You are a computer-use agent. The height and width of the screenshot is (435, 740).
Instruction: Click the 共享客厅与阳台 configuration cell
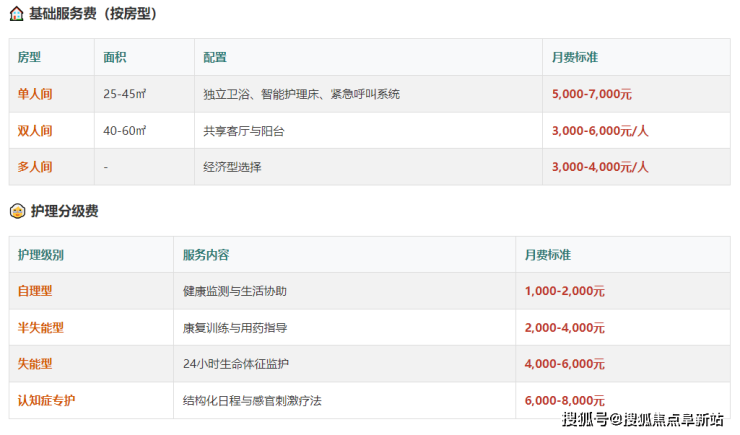[244, 131]
